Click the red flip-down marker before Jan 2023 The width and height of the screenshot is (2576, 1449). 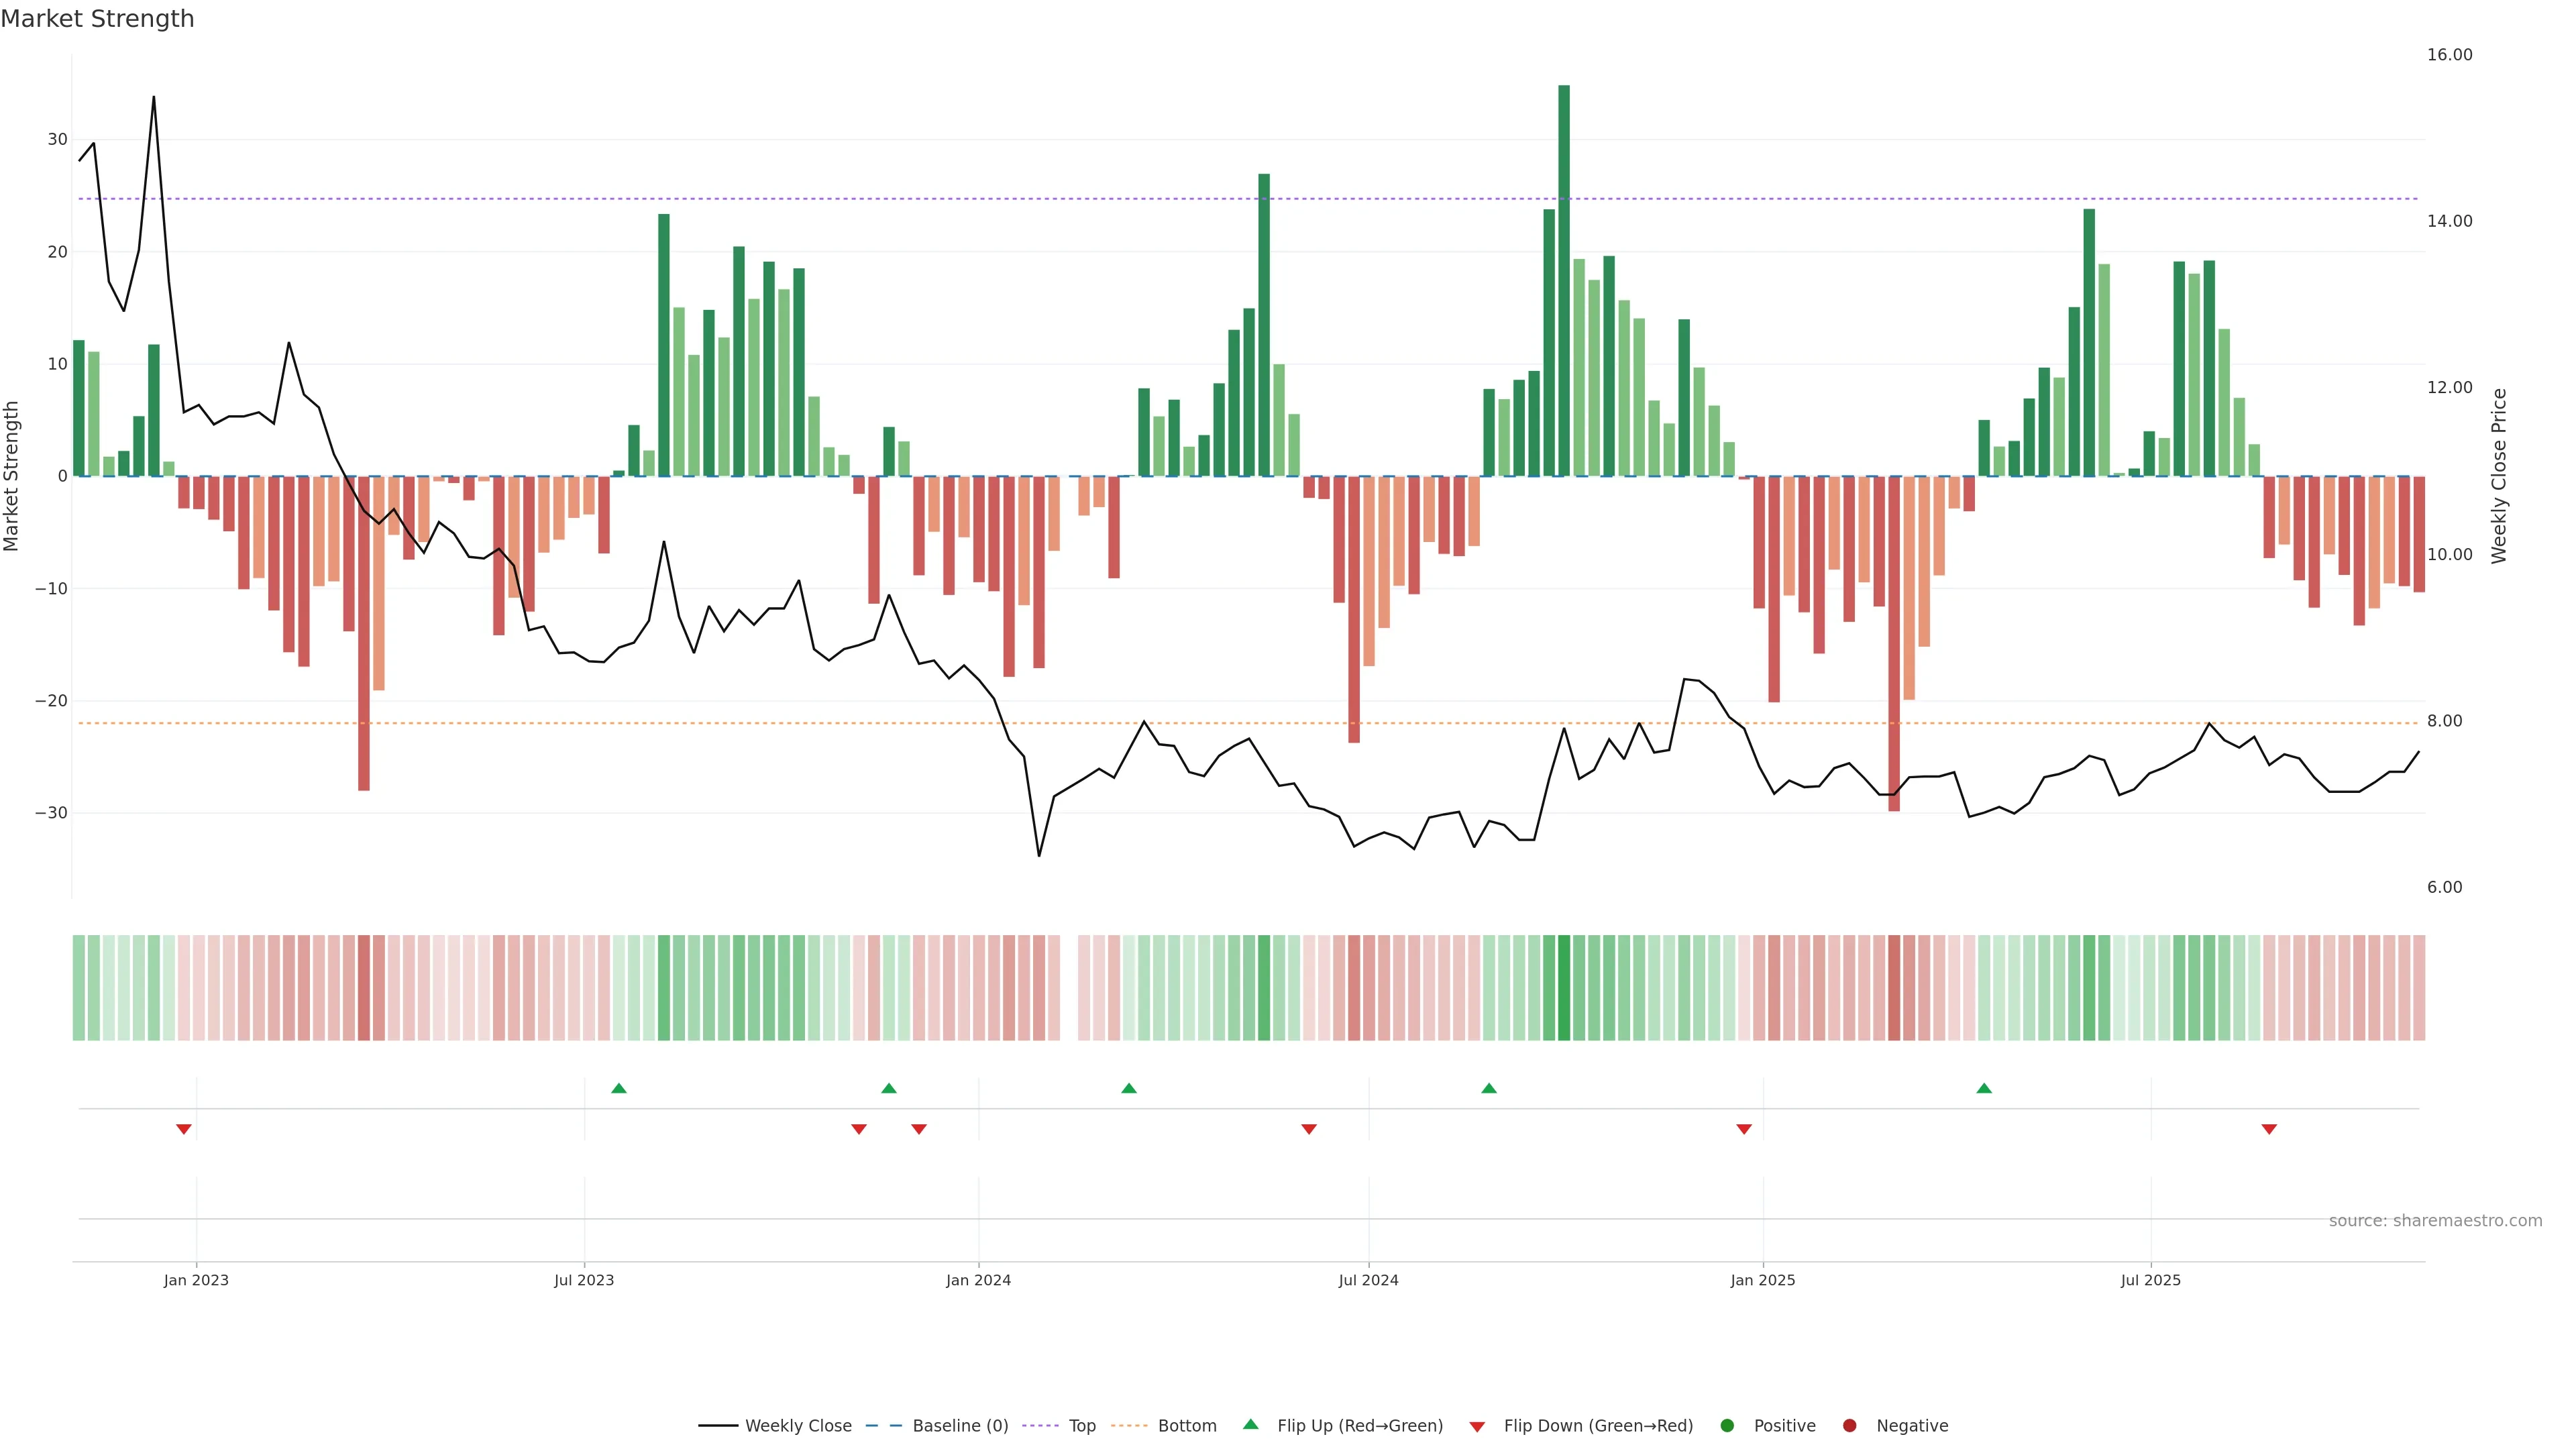tap(184, 1129)
